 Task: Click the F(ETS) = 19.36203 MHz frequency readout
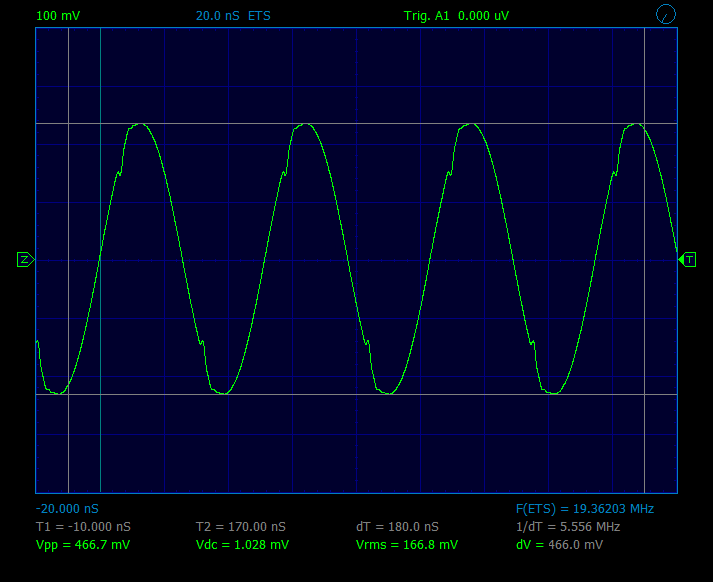tap(585, 508)
